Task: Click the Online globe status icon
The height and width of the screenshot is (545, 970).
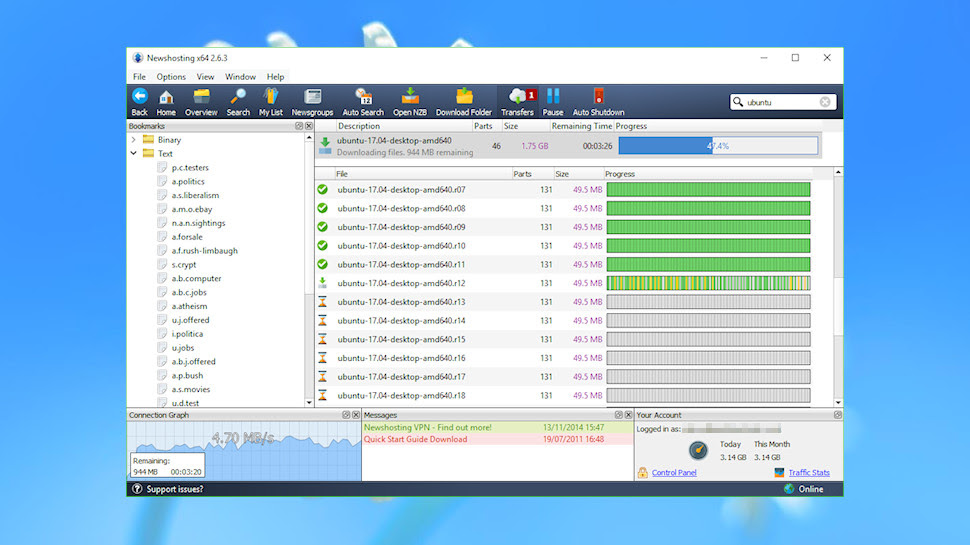Action: pyautogui.click(x=789, y=489)
